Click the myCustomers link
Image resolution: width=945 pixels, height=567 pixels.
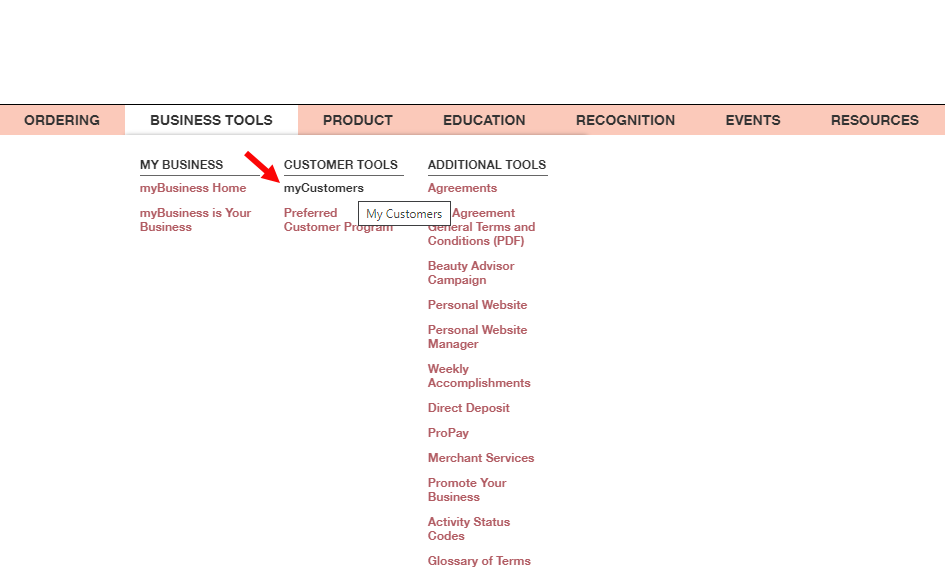pyautogui.click(x=324, y=188)
